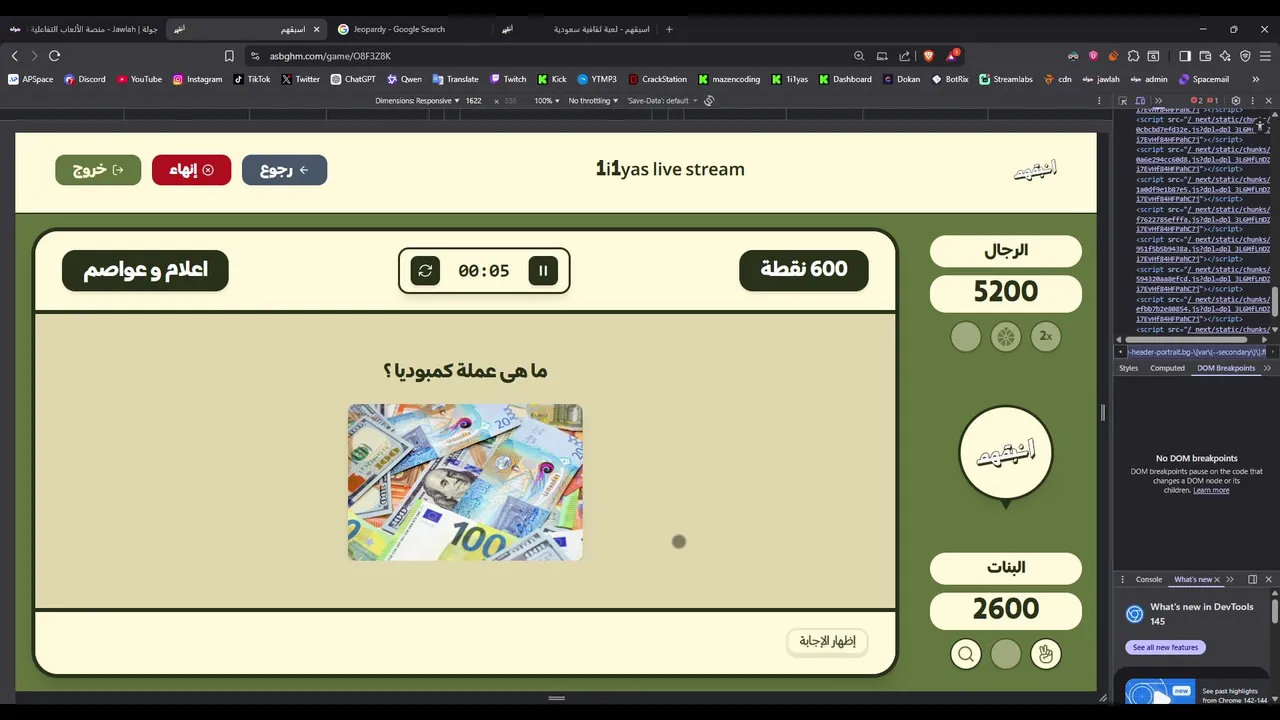This screenshot has height=720, width=1280.
Task: Open the Leo AI sparkle icon
Action: (1225, 56)
